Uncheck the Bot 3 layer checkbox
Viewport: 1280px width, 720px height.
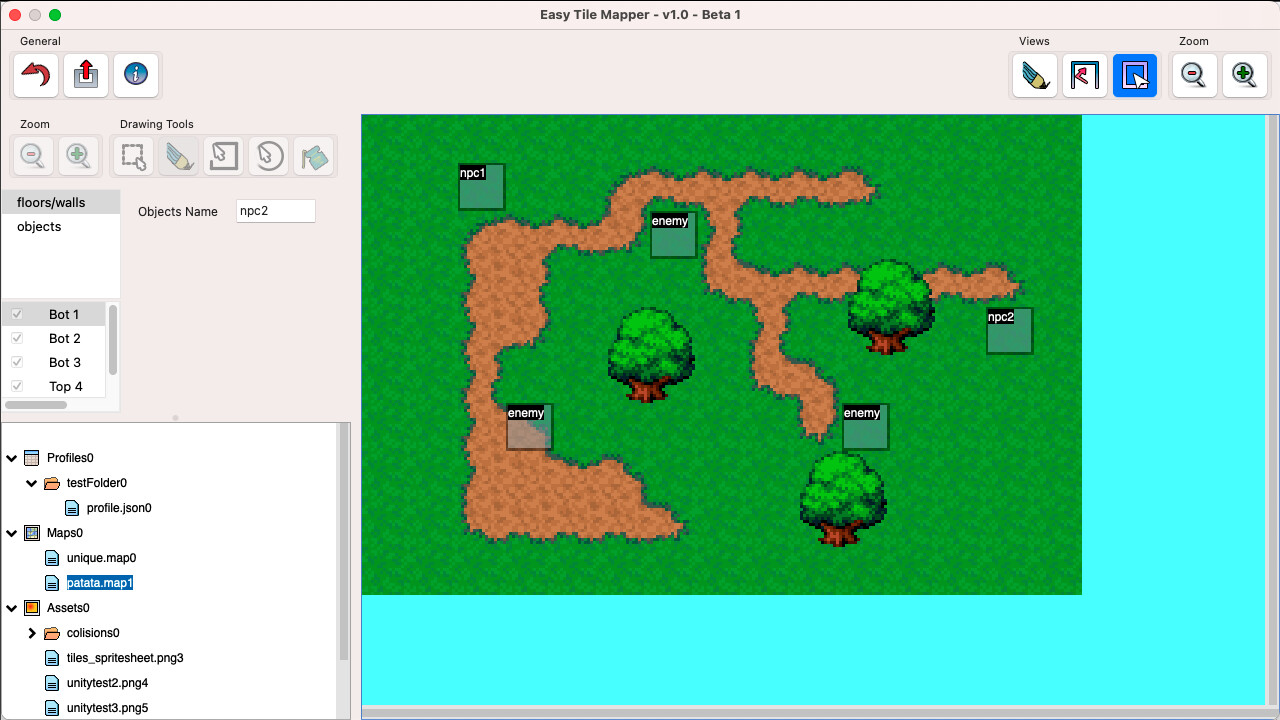click(16, 362)
